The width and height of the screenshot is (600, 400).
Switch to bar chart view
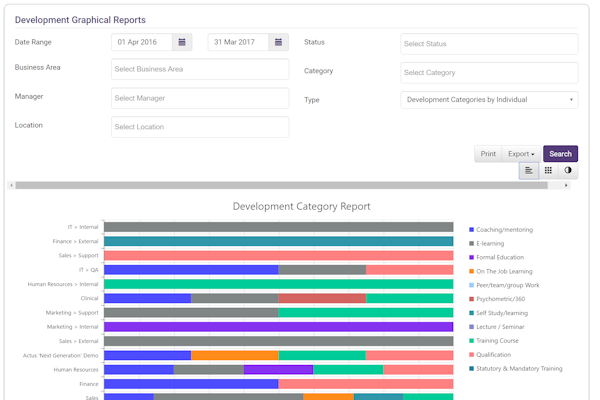click(528, 170)
